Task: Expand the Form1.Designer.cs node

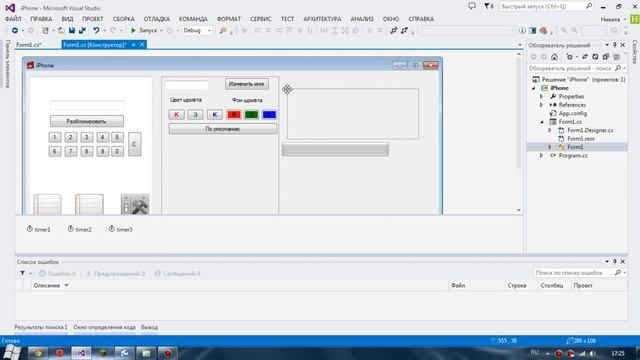Action: 550,130
